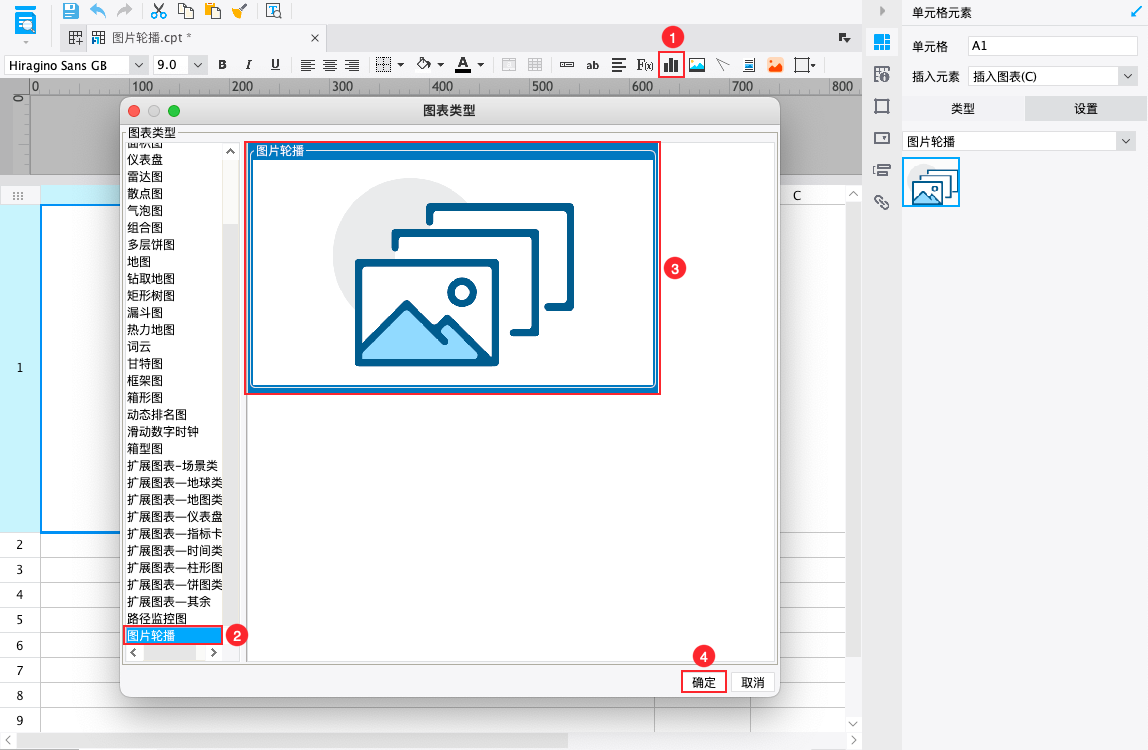This screenshot has height=750, width=1148.
Task: Click 确定 to confirm chart type
Action: pyautogui.click(x=704, y=682)
